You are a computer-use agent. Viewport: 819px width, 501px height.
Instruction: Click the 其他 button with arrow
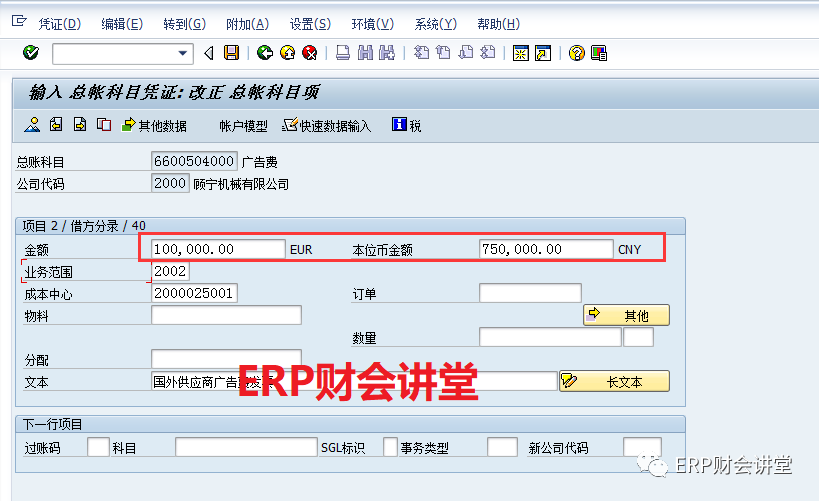click(626, 315)
